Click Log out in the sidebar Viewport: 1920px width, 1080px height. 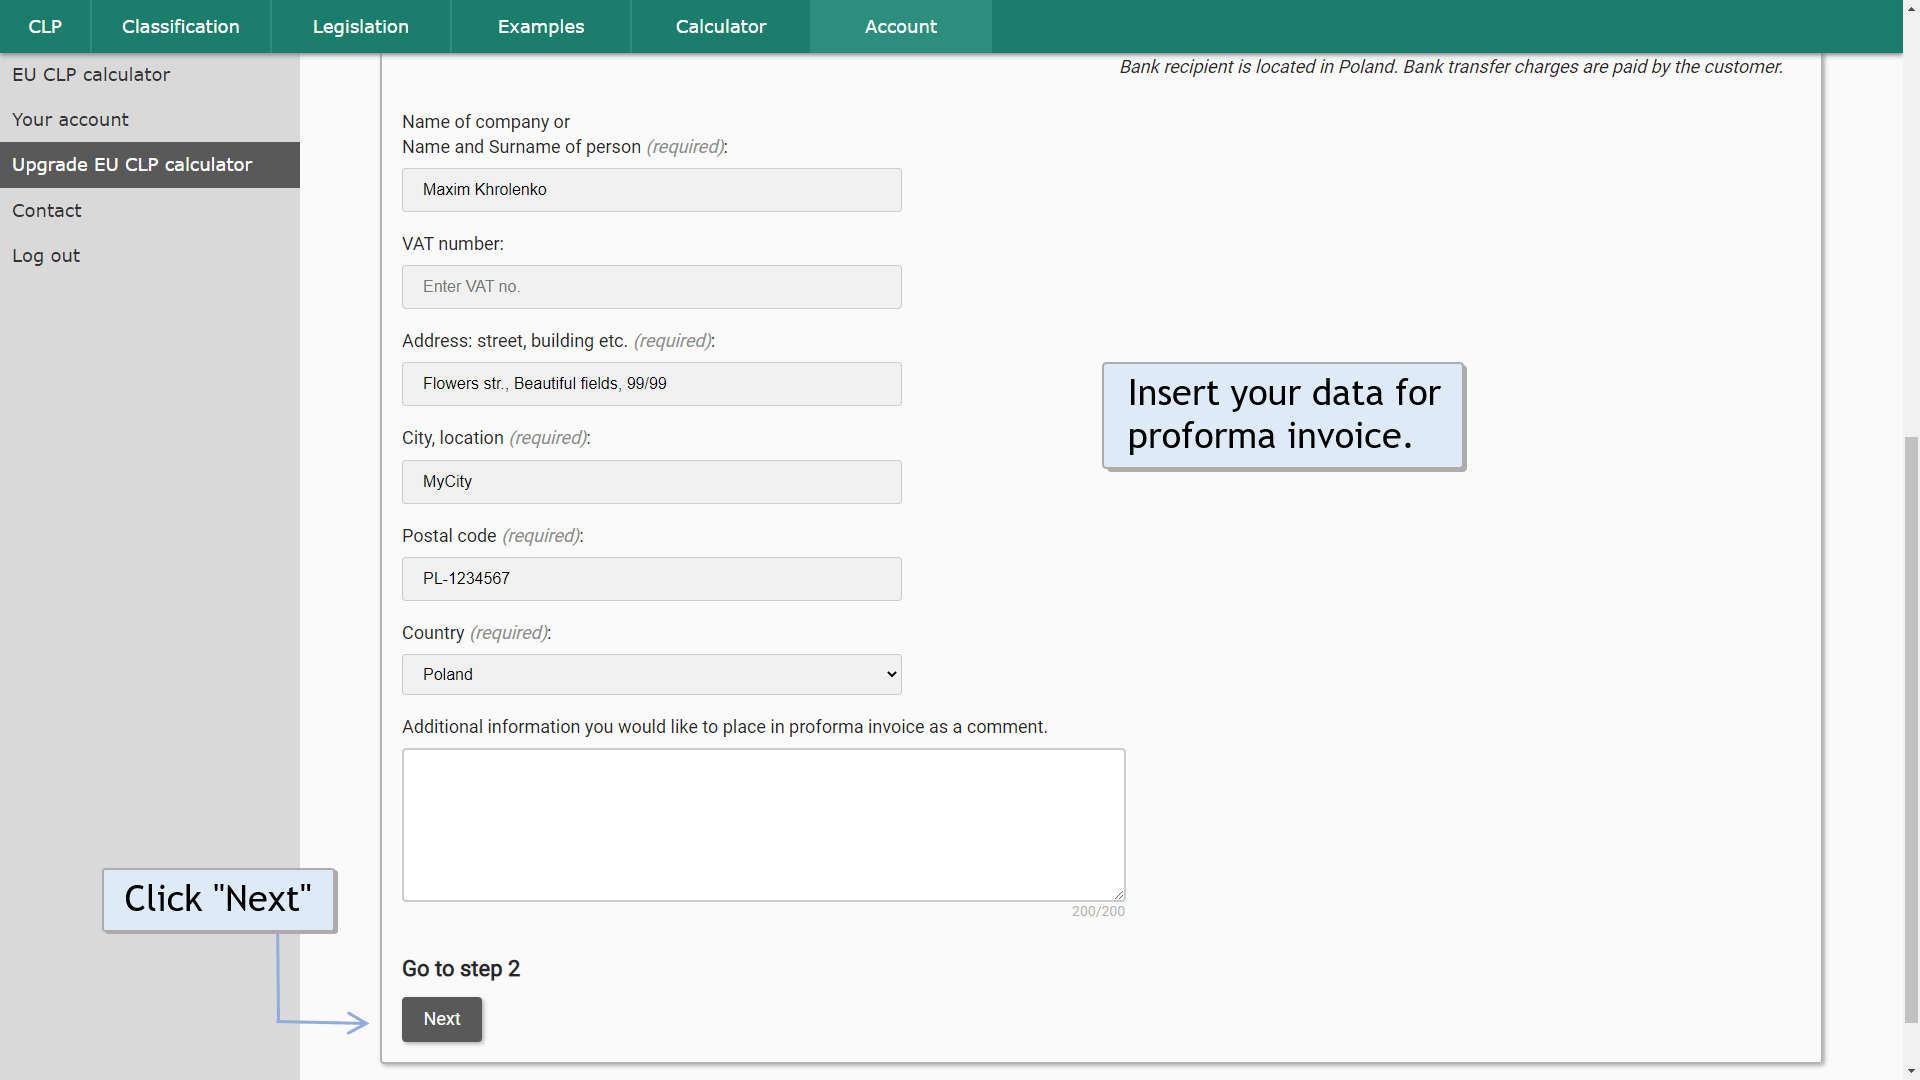click(150, 256)
